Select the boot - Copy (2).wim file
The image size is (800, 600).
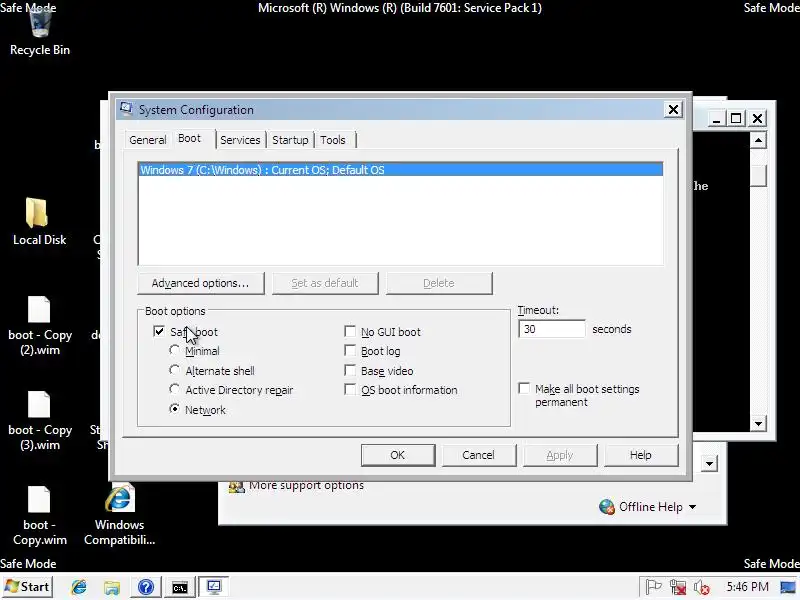point(39,310)
